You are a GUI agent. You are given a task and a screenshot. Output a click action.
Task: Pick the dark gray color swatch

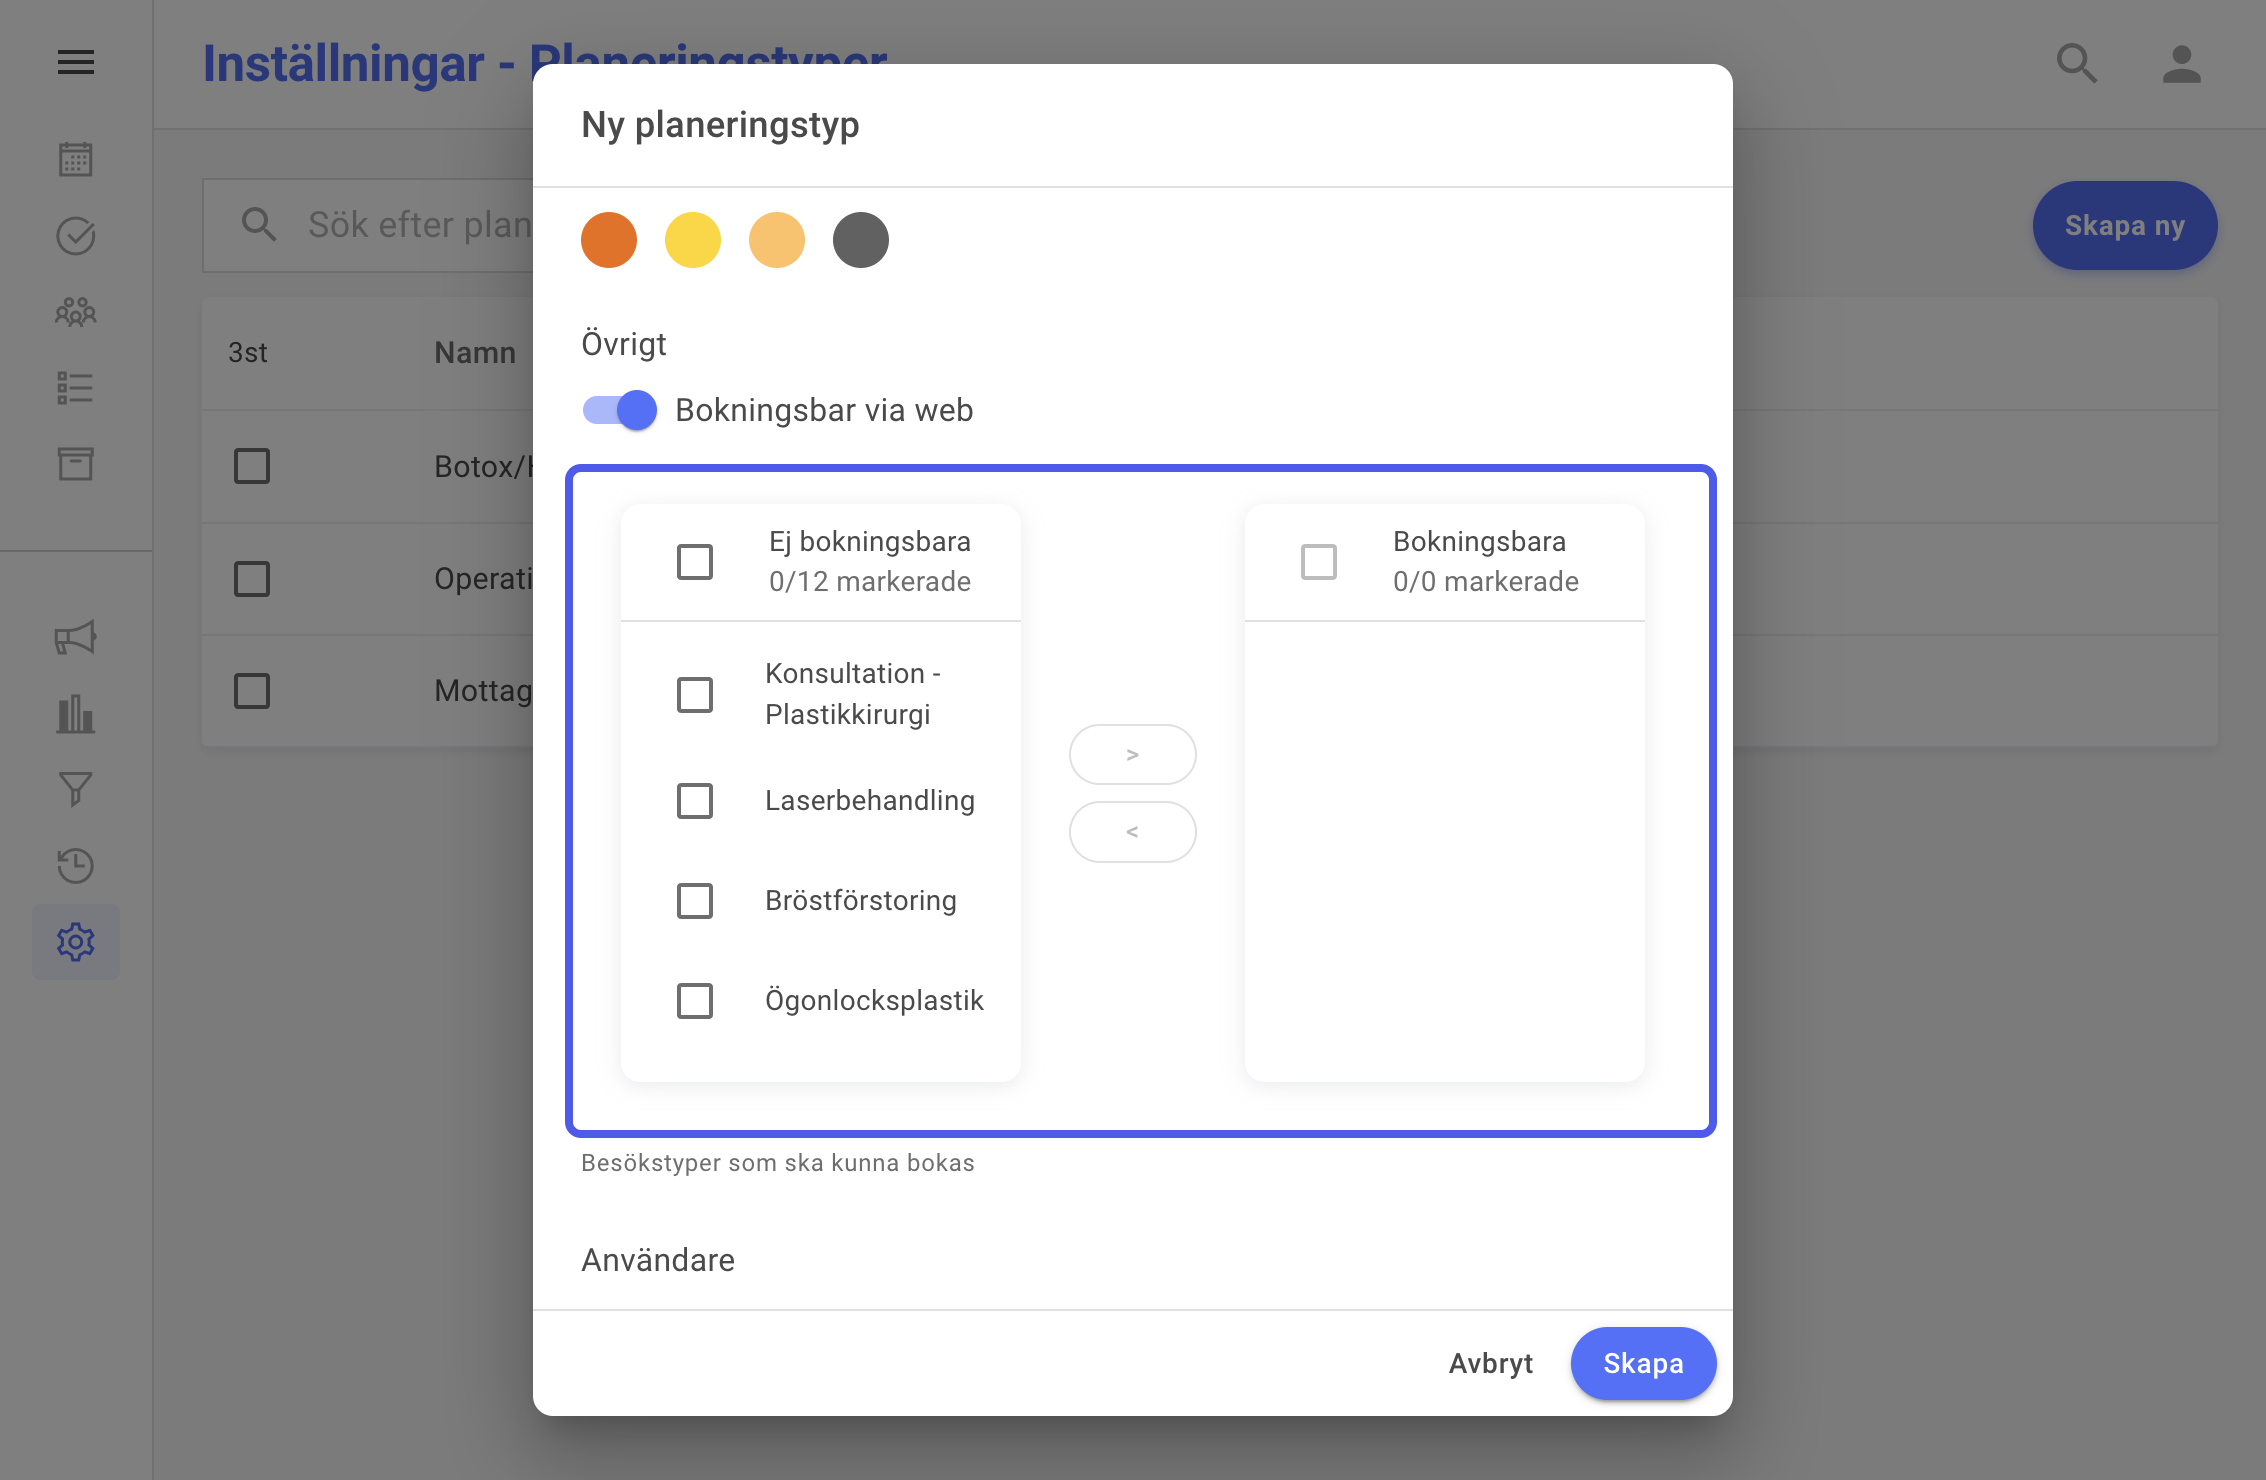coord(861,240)
